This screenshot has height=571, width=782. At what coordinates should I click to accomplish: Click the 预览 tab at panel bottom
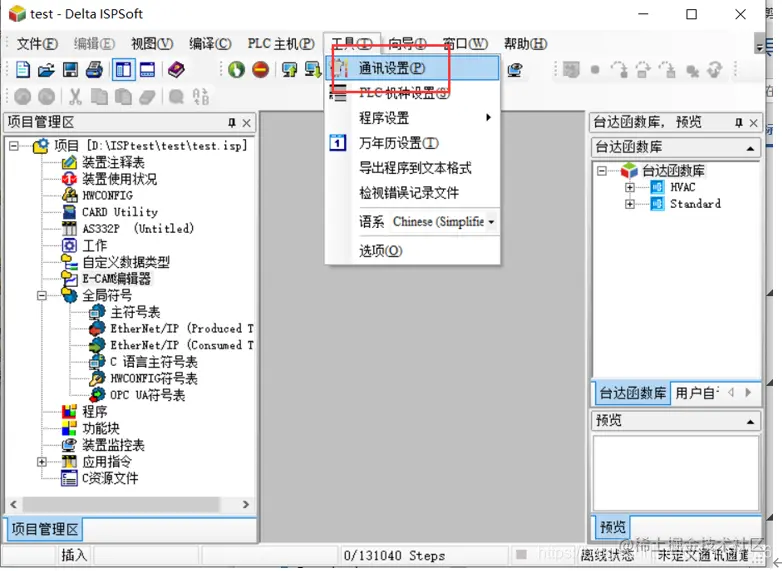(612, 527)
